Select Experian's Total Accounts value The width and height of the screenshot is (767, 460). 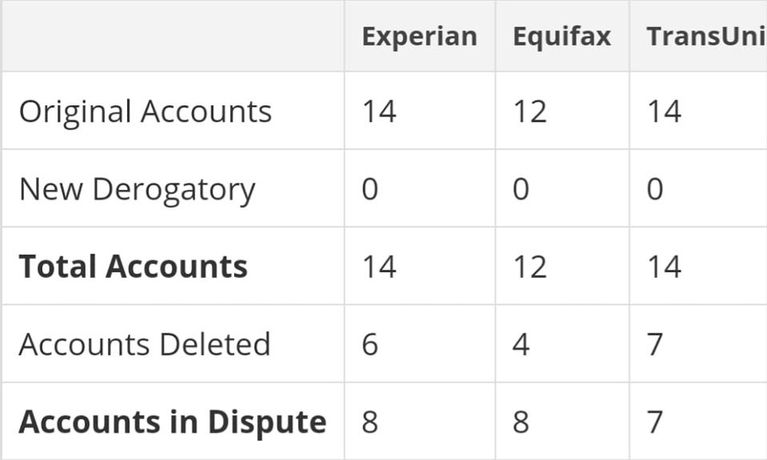pyautogui.click(x=379, y=267)
